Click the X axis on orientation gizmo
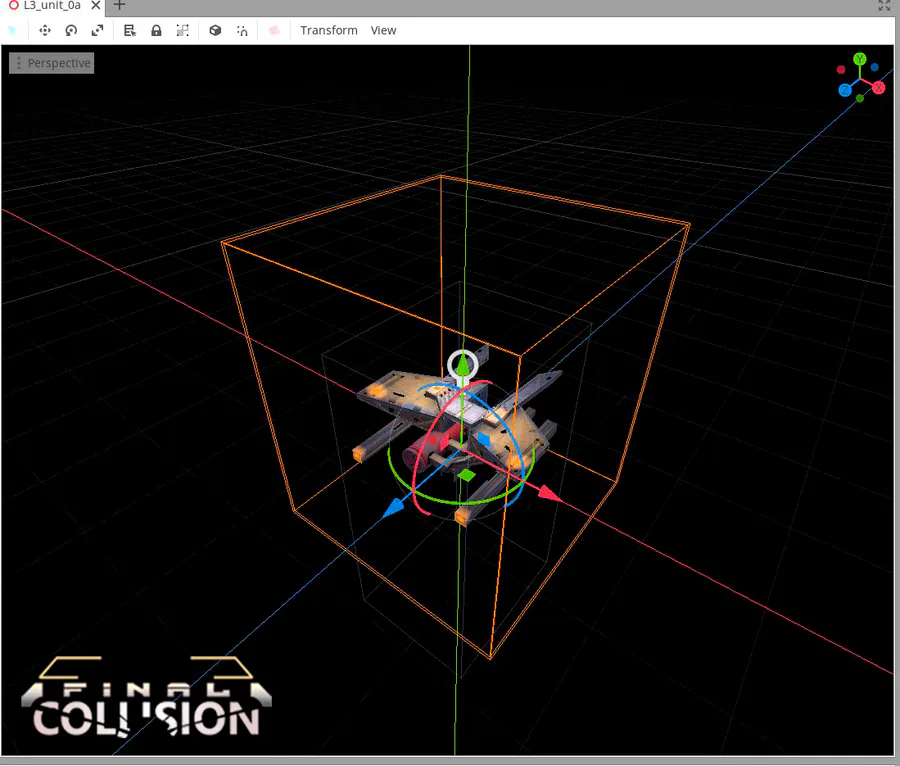Screen dimensions: 900x766 point(879,88)
